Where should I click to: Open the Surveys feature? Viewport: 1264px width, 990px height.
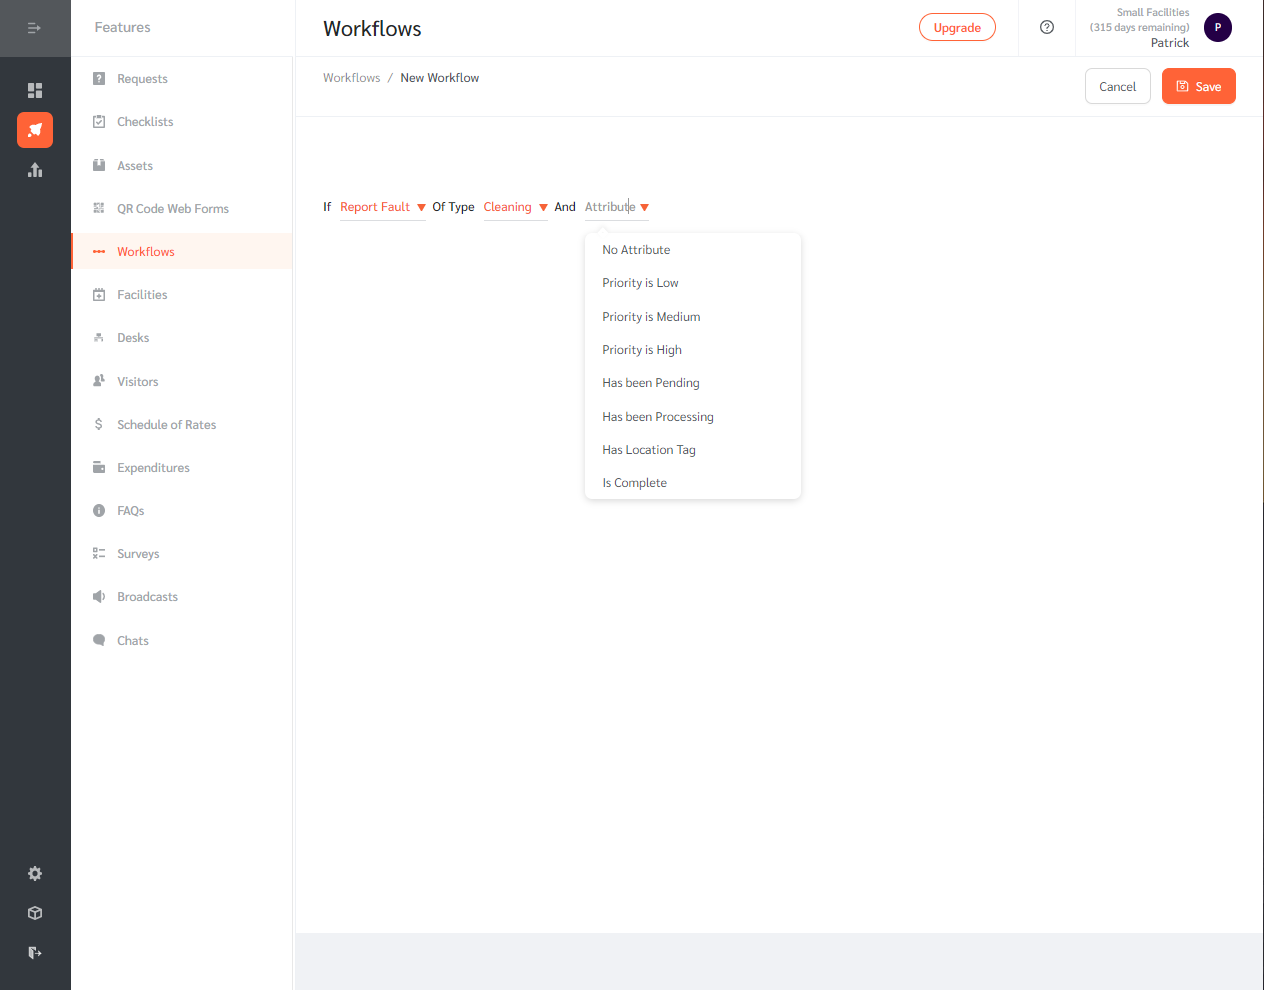click(136, 553)
